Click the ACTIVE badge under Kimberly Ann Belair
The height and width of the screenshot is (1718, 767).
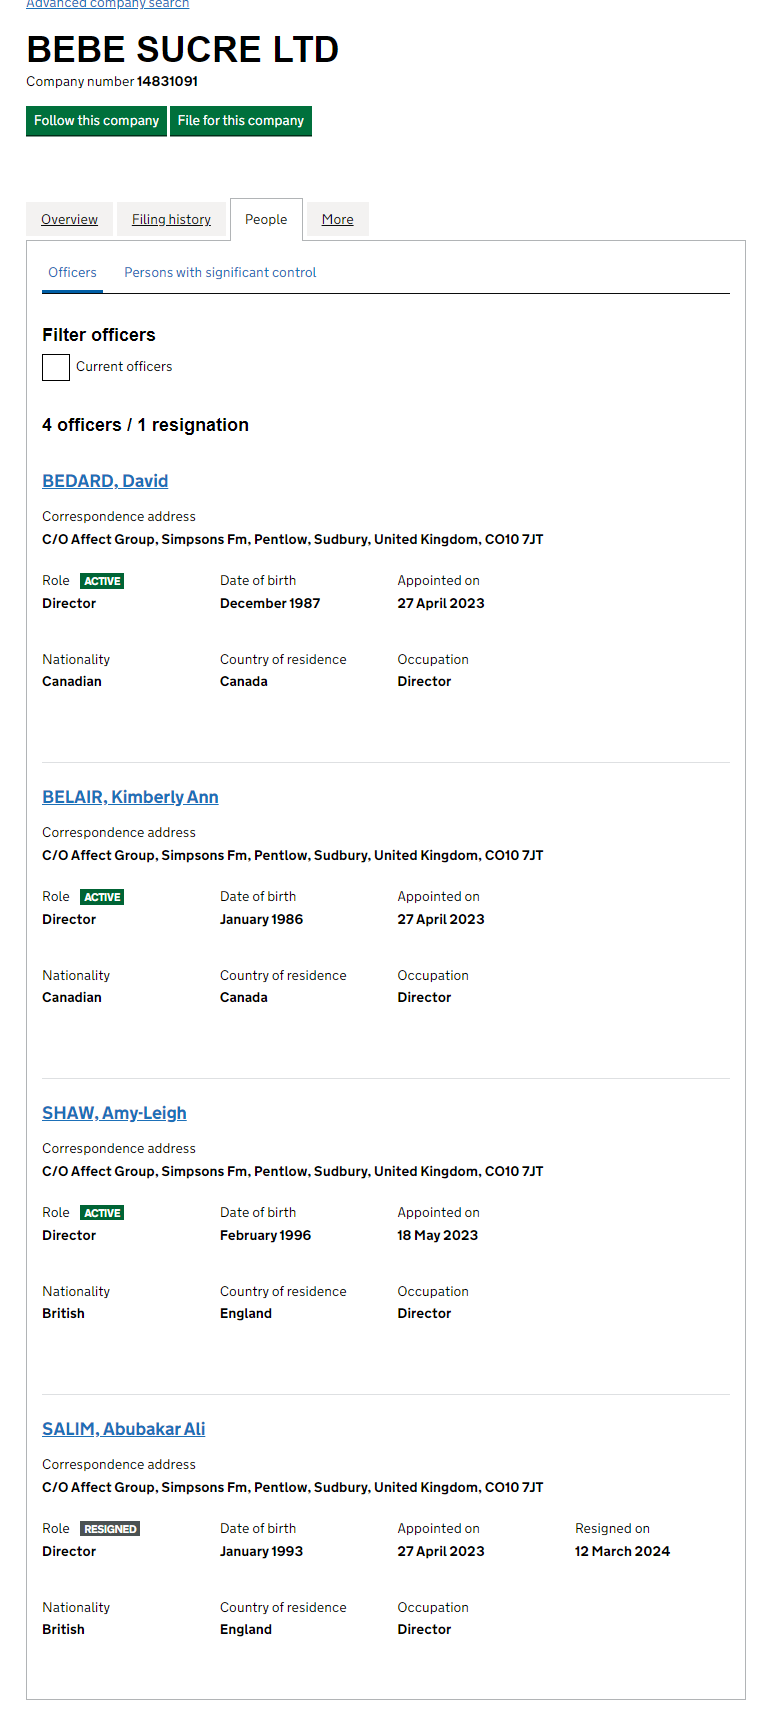(x=102, y=897)
